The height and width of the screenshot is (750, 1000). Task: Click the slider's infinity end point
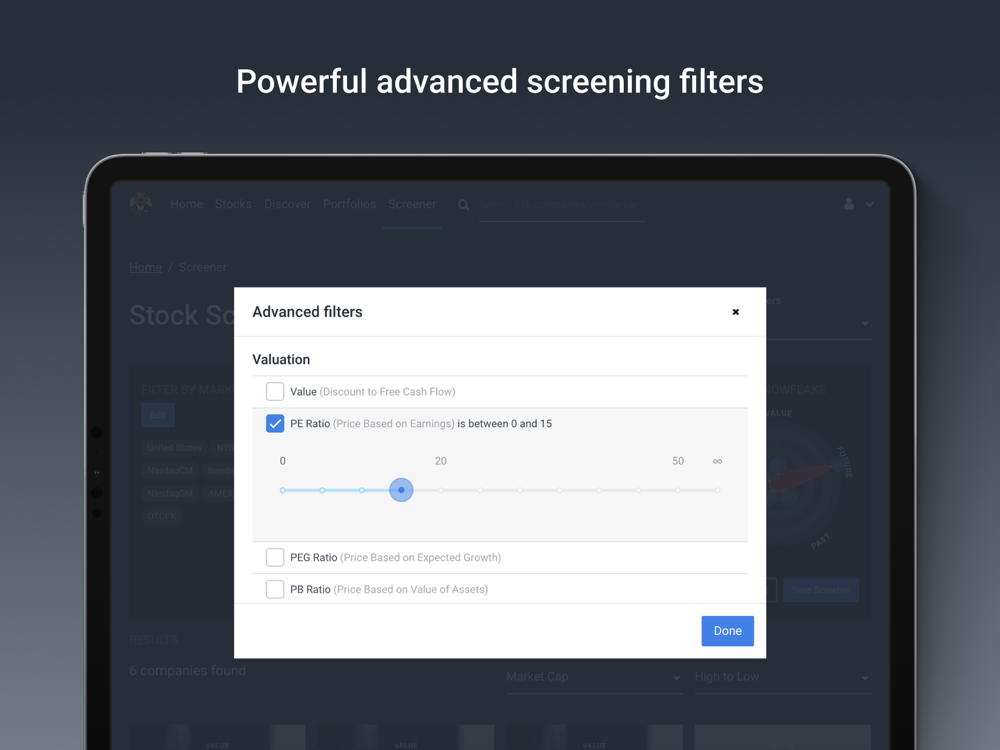(717, 490)
